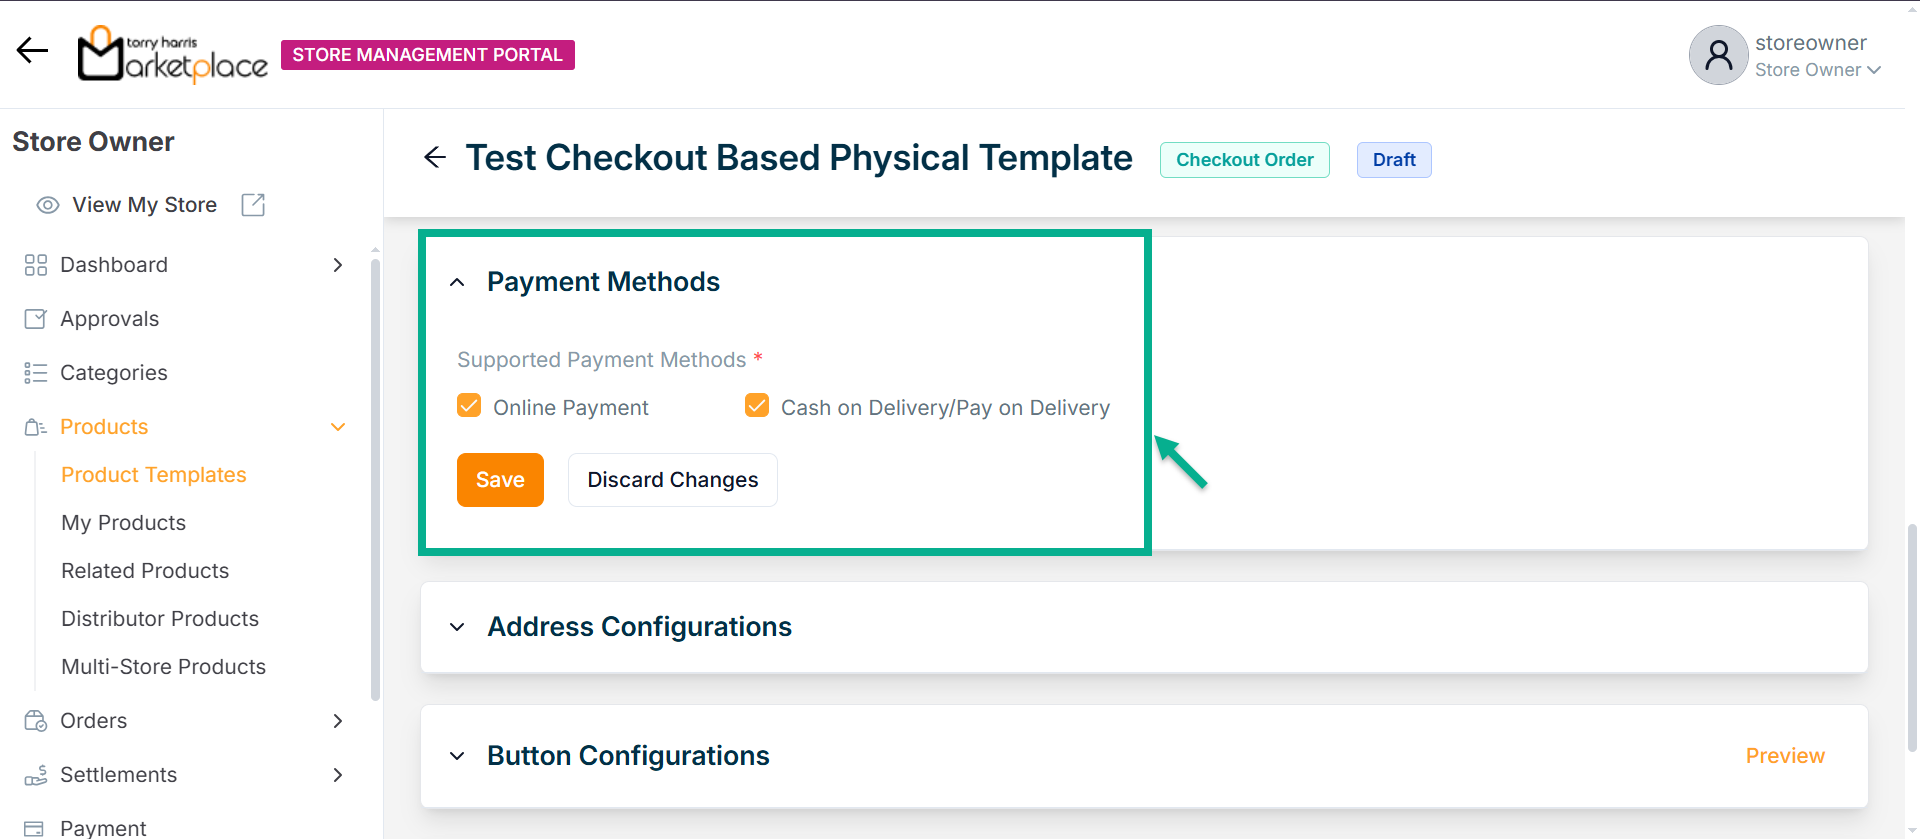Click the Marketplace logo

pyautogui.click(x=173, y=54)
